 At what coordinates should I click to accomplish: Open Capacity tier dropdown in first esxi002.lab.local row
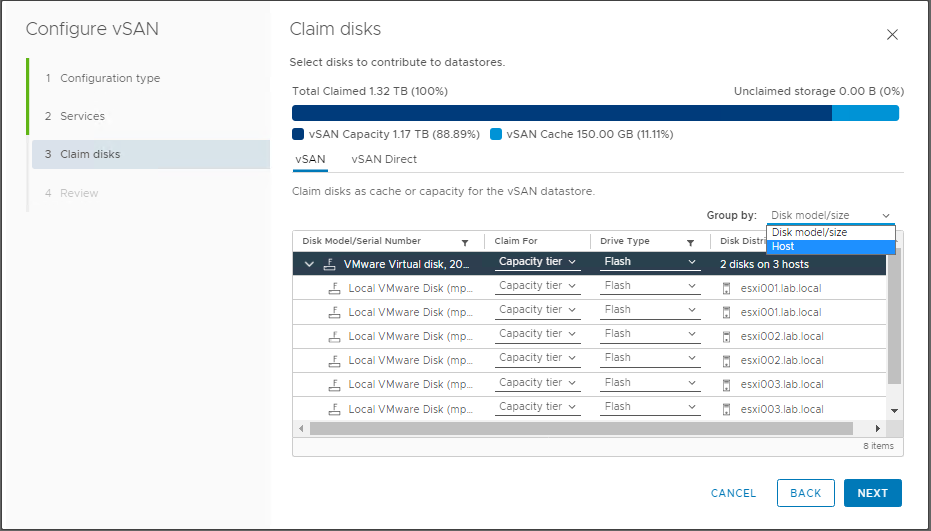click(537, 334)
